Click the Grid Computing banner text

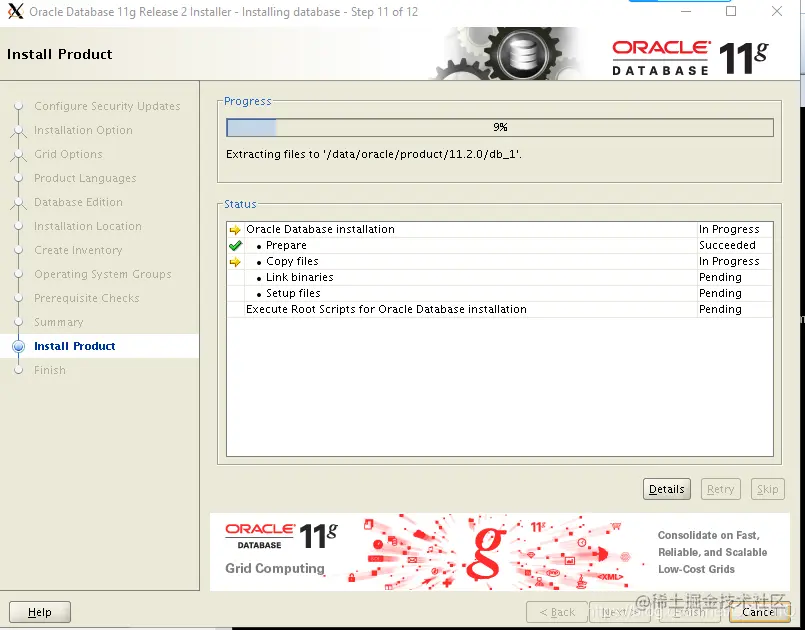pyautogui.click(x=275, y=568)
